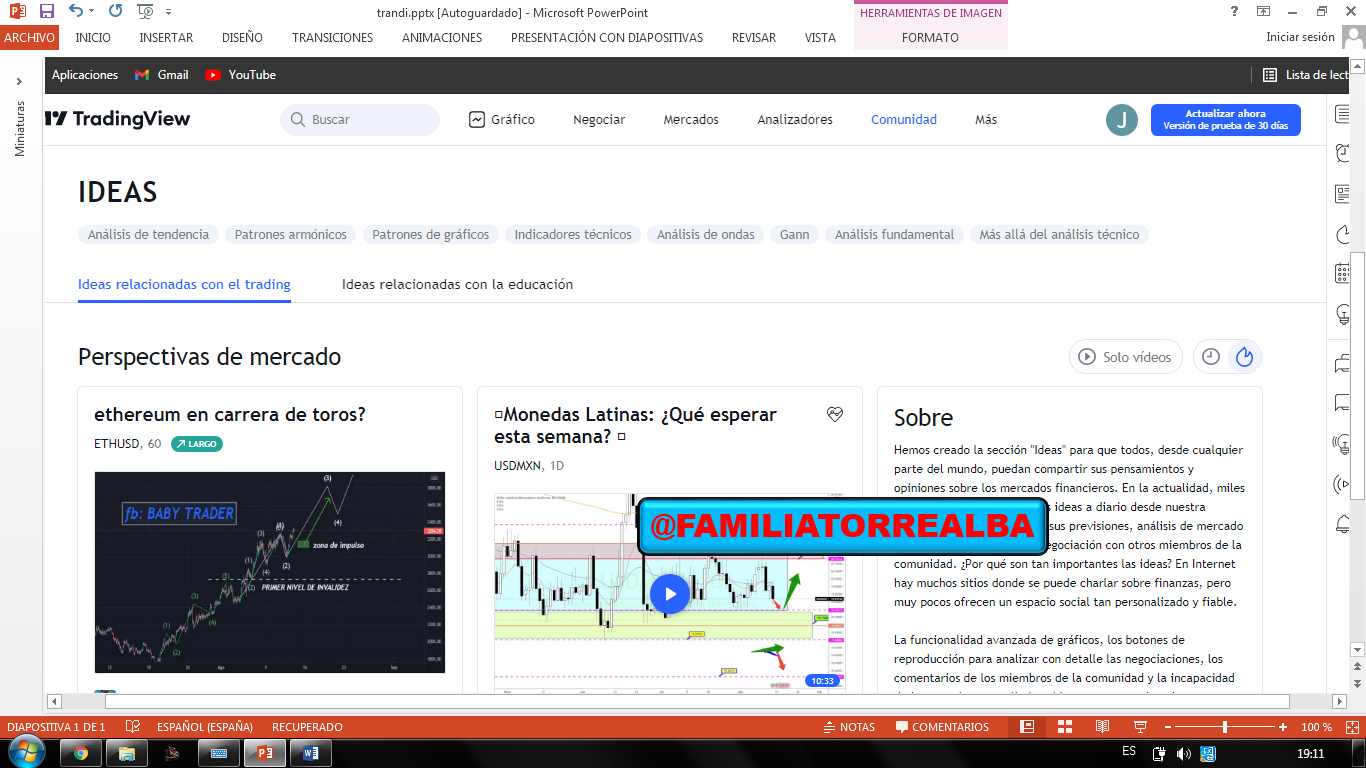
Task: Open the FORMATO picture tools tab
Action: click(930, 37)
